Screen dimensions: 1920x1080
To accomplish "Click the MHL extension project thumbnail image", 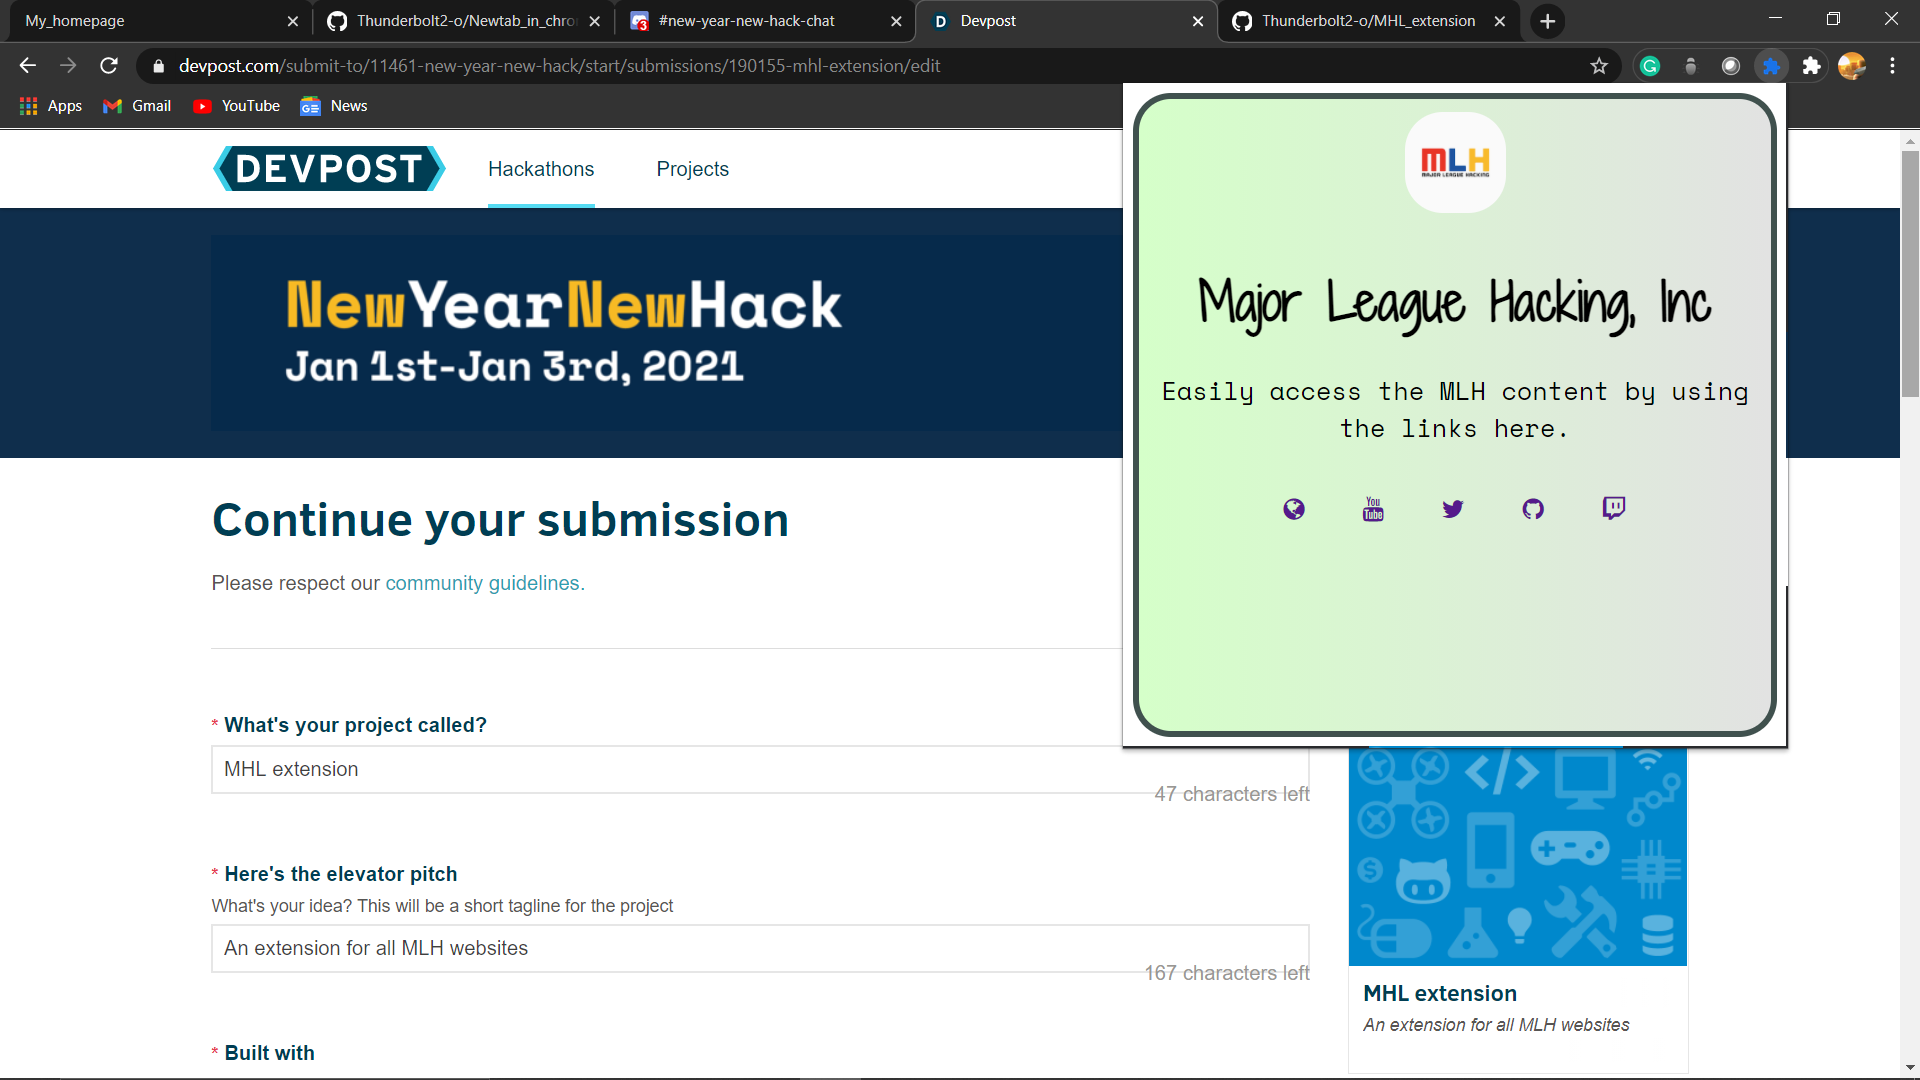I will coord(1517,856).
